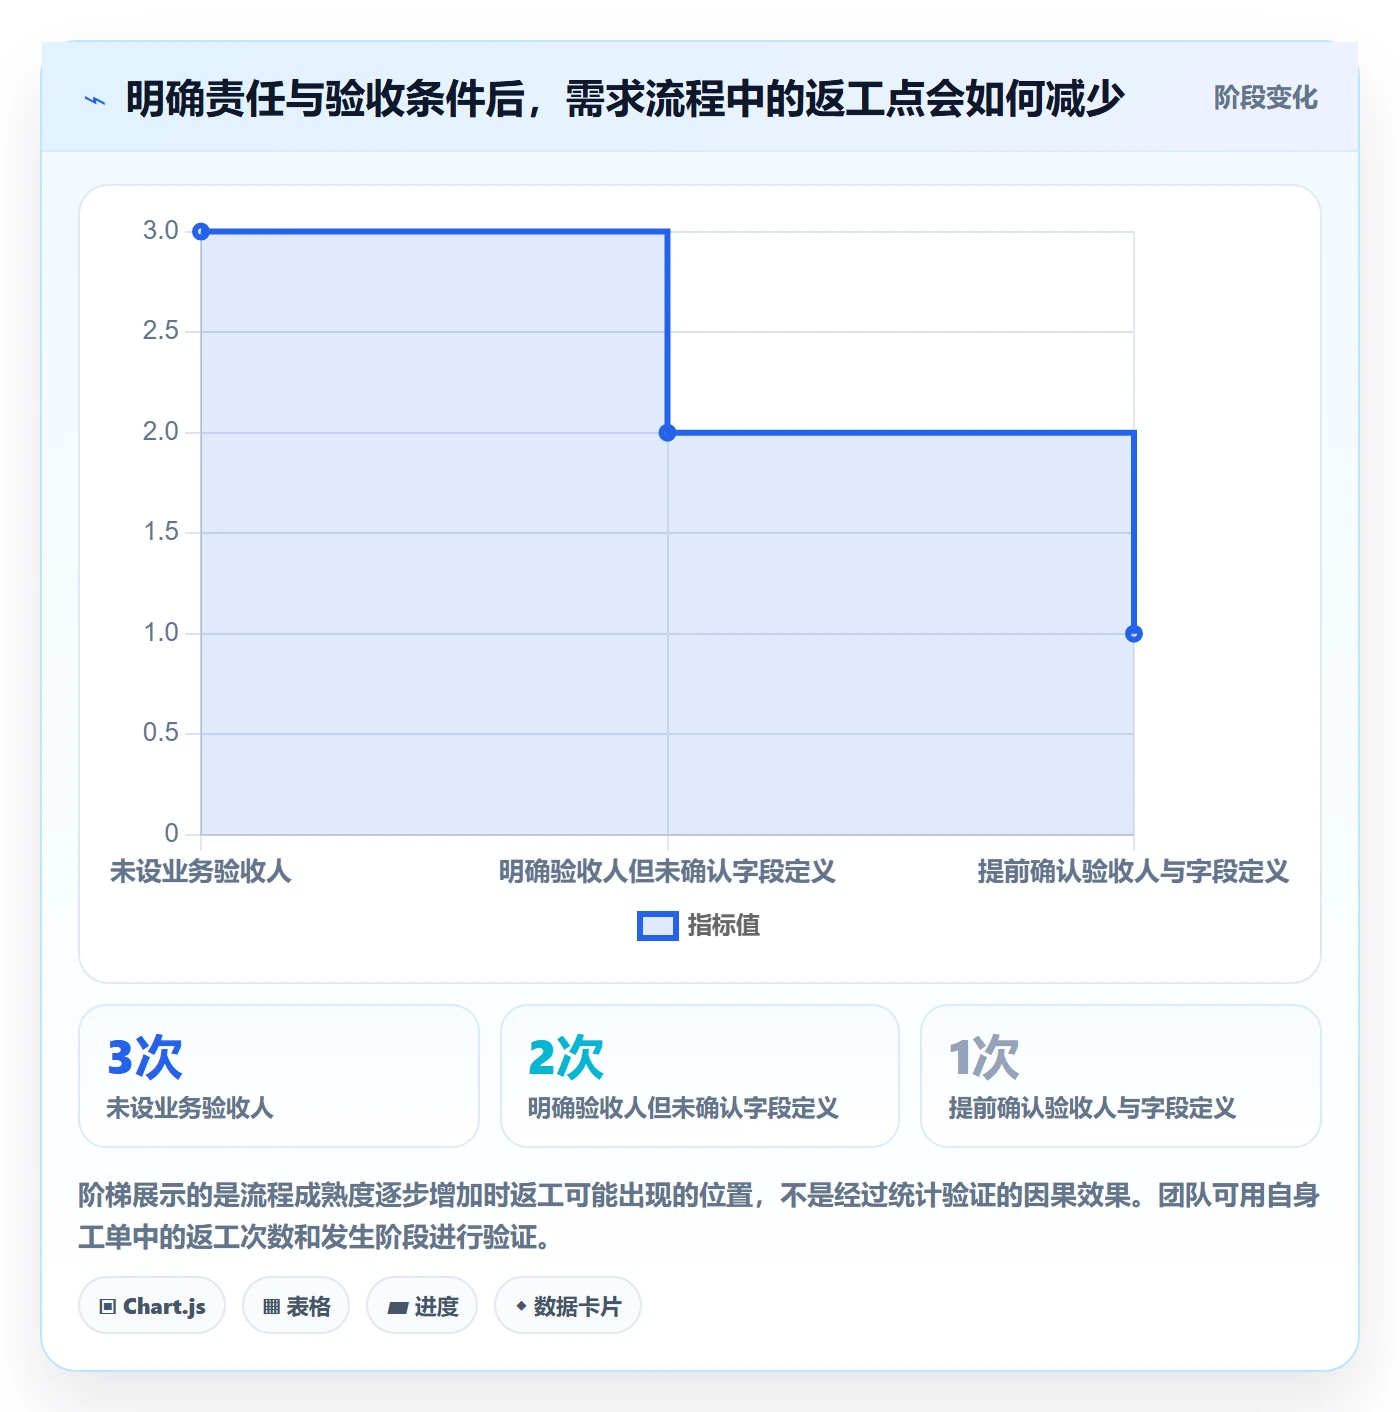This screenshot has width=1400, height=1412.
Task: Select the 进度 tag chip
Action: pos(422,1306)
